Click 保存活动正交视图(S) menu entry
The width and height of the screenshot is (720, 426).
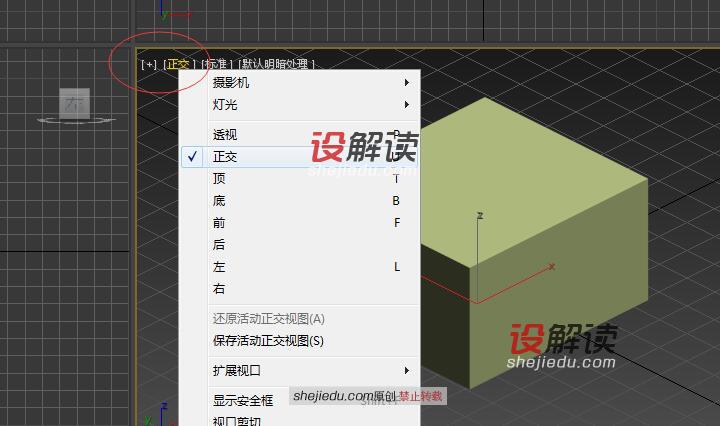tap(268, 341)
